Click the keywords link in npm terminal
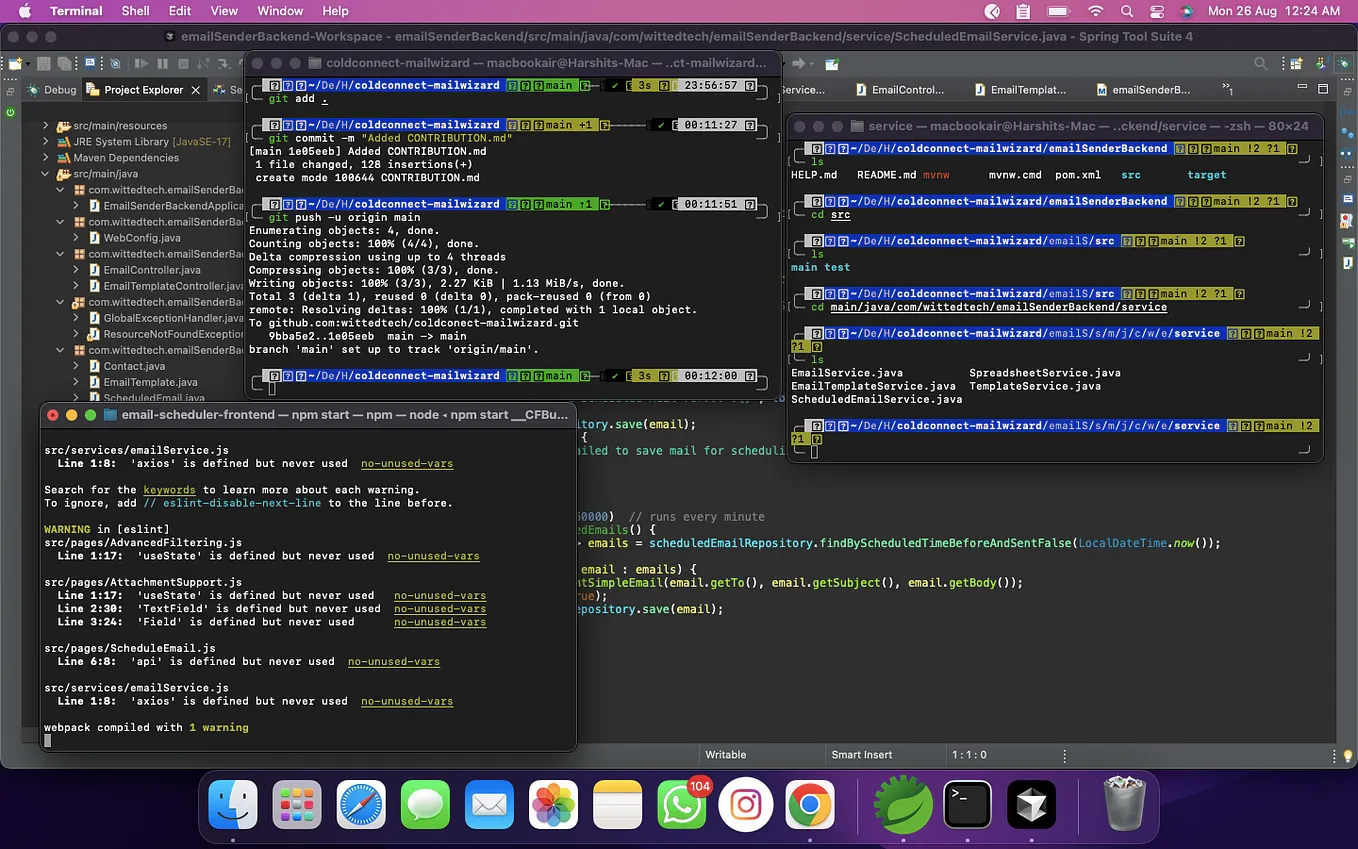The height and width of the screenshot is (849, 1358). [169, 490]
